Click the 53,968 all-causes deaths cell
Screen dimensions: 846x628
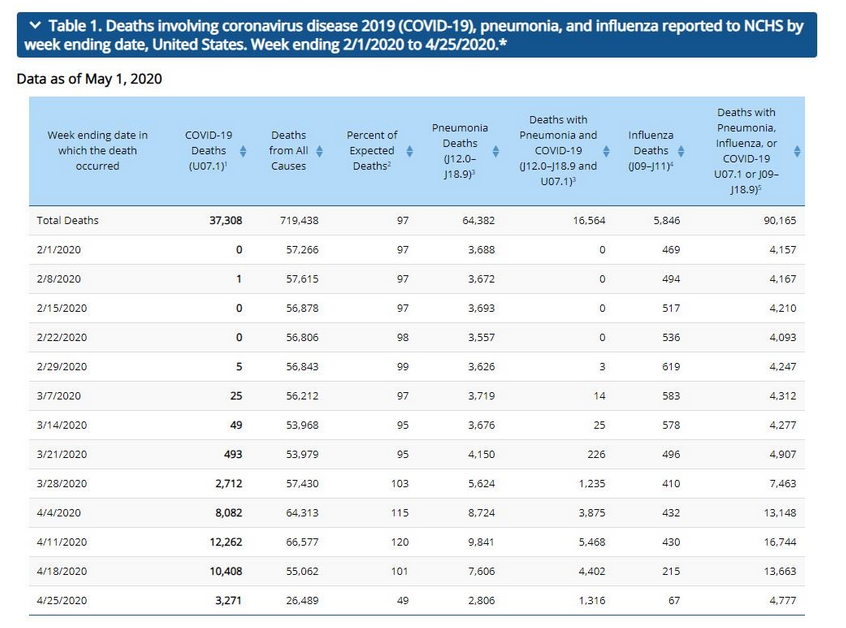click(302, 425)
